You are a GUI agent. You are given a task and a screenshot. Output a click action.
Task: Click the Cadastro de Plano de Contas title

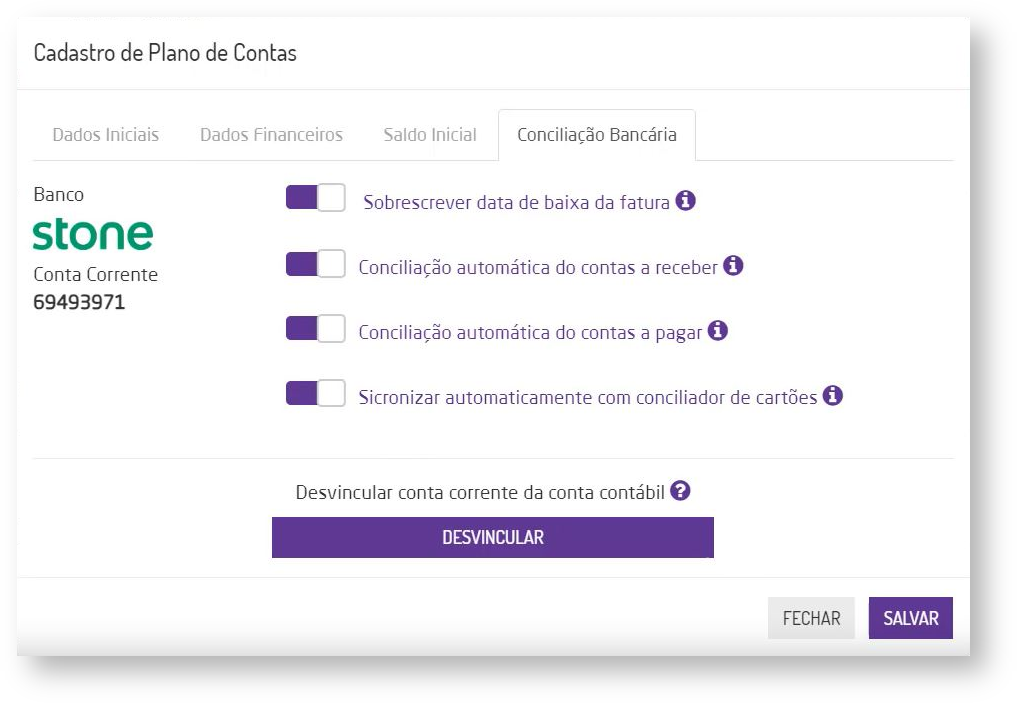coord(165,53)
